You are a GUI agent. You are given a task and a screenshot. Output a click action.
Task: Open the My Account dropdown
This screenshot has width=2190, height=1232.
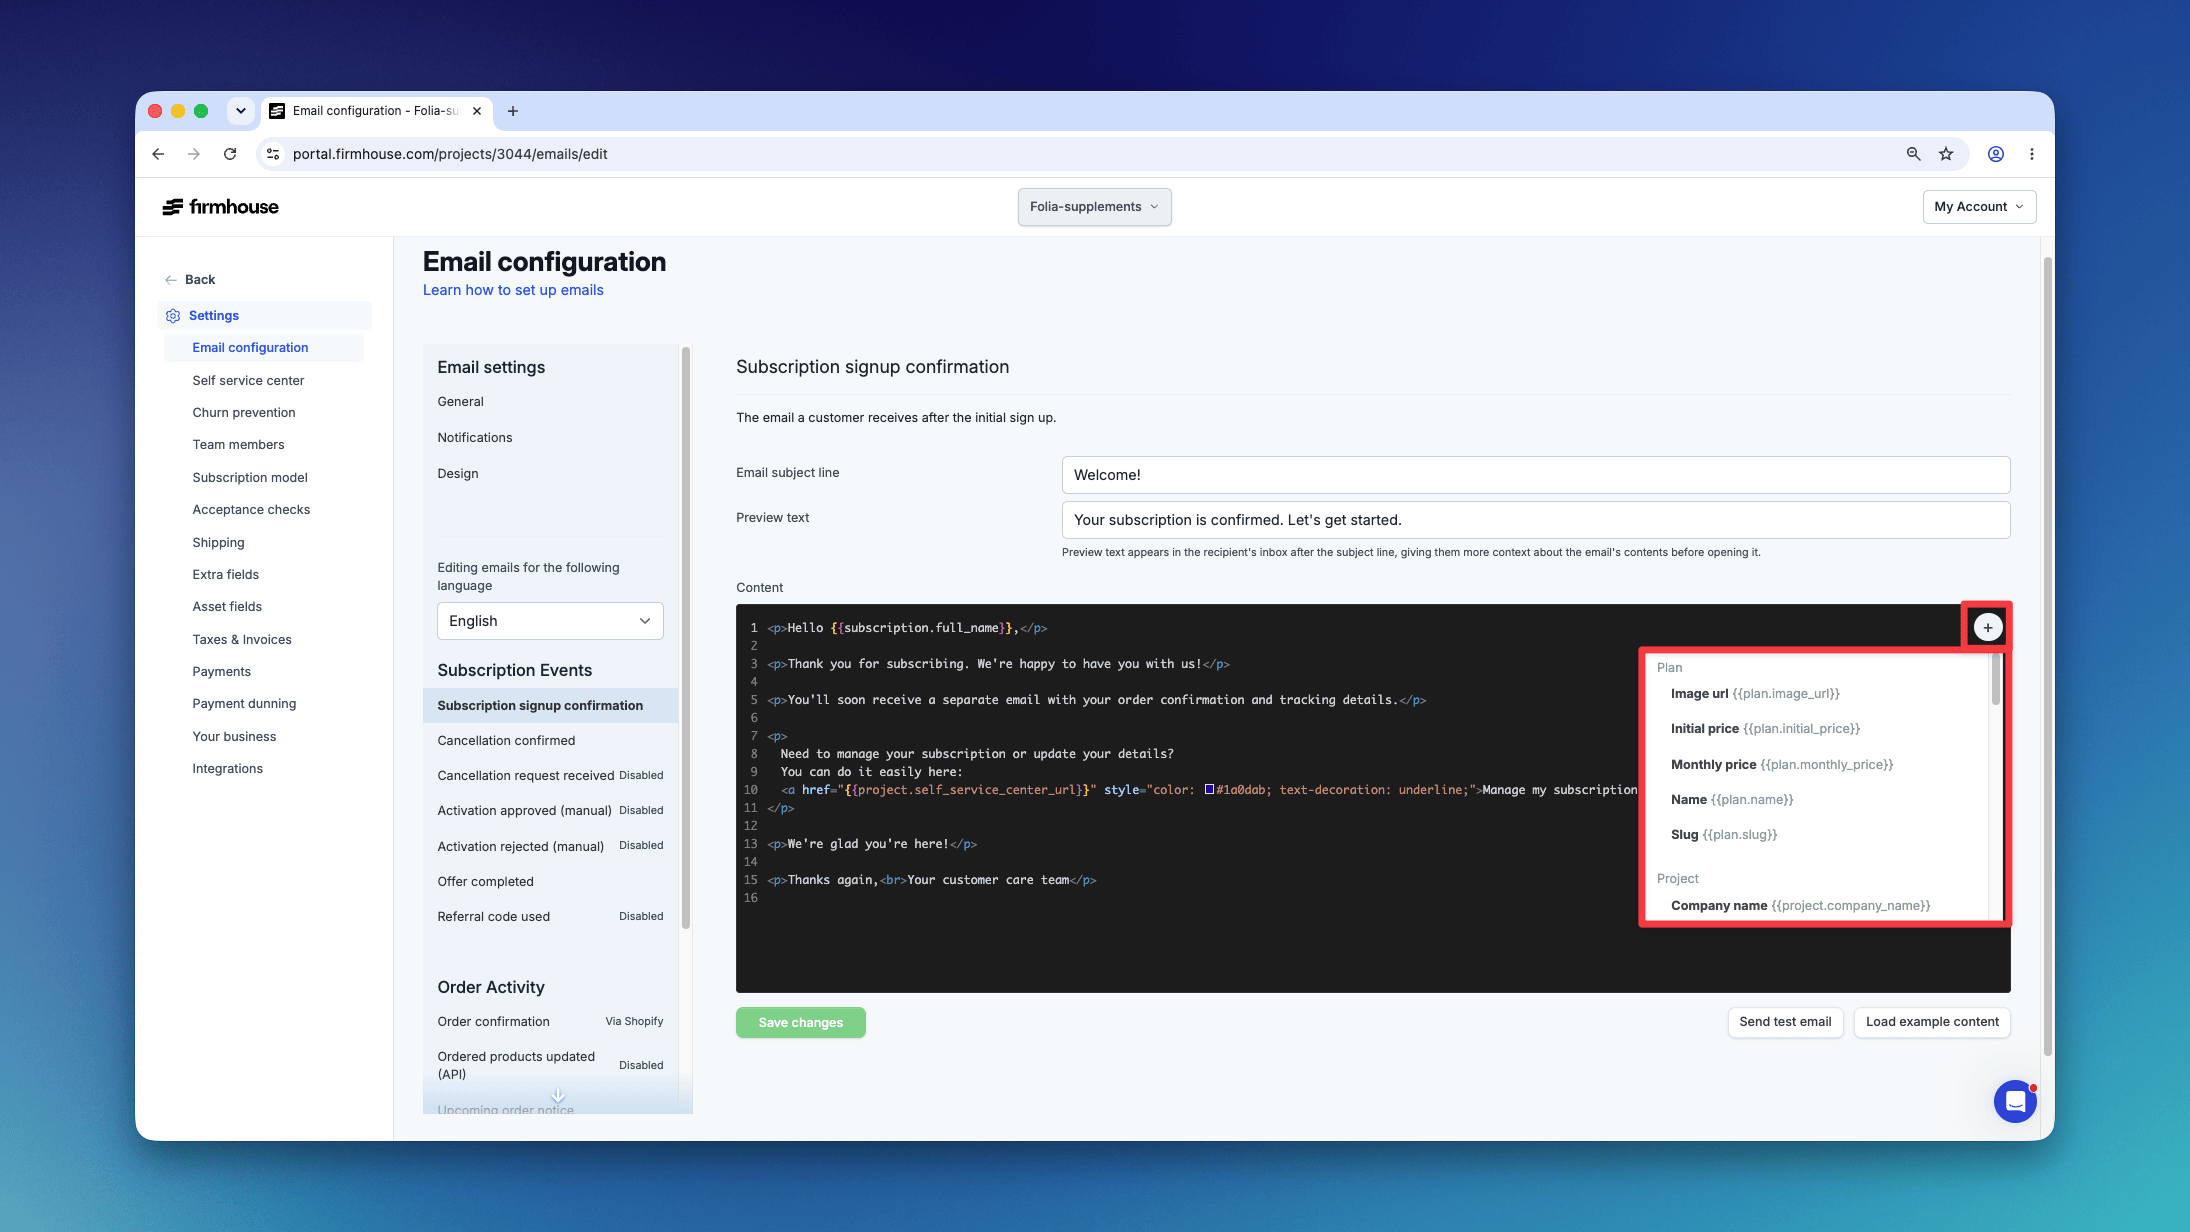point(1978,207)
